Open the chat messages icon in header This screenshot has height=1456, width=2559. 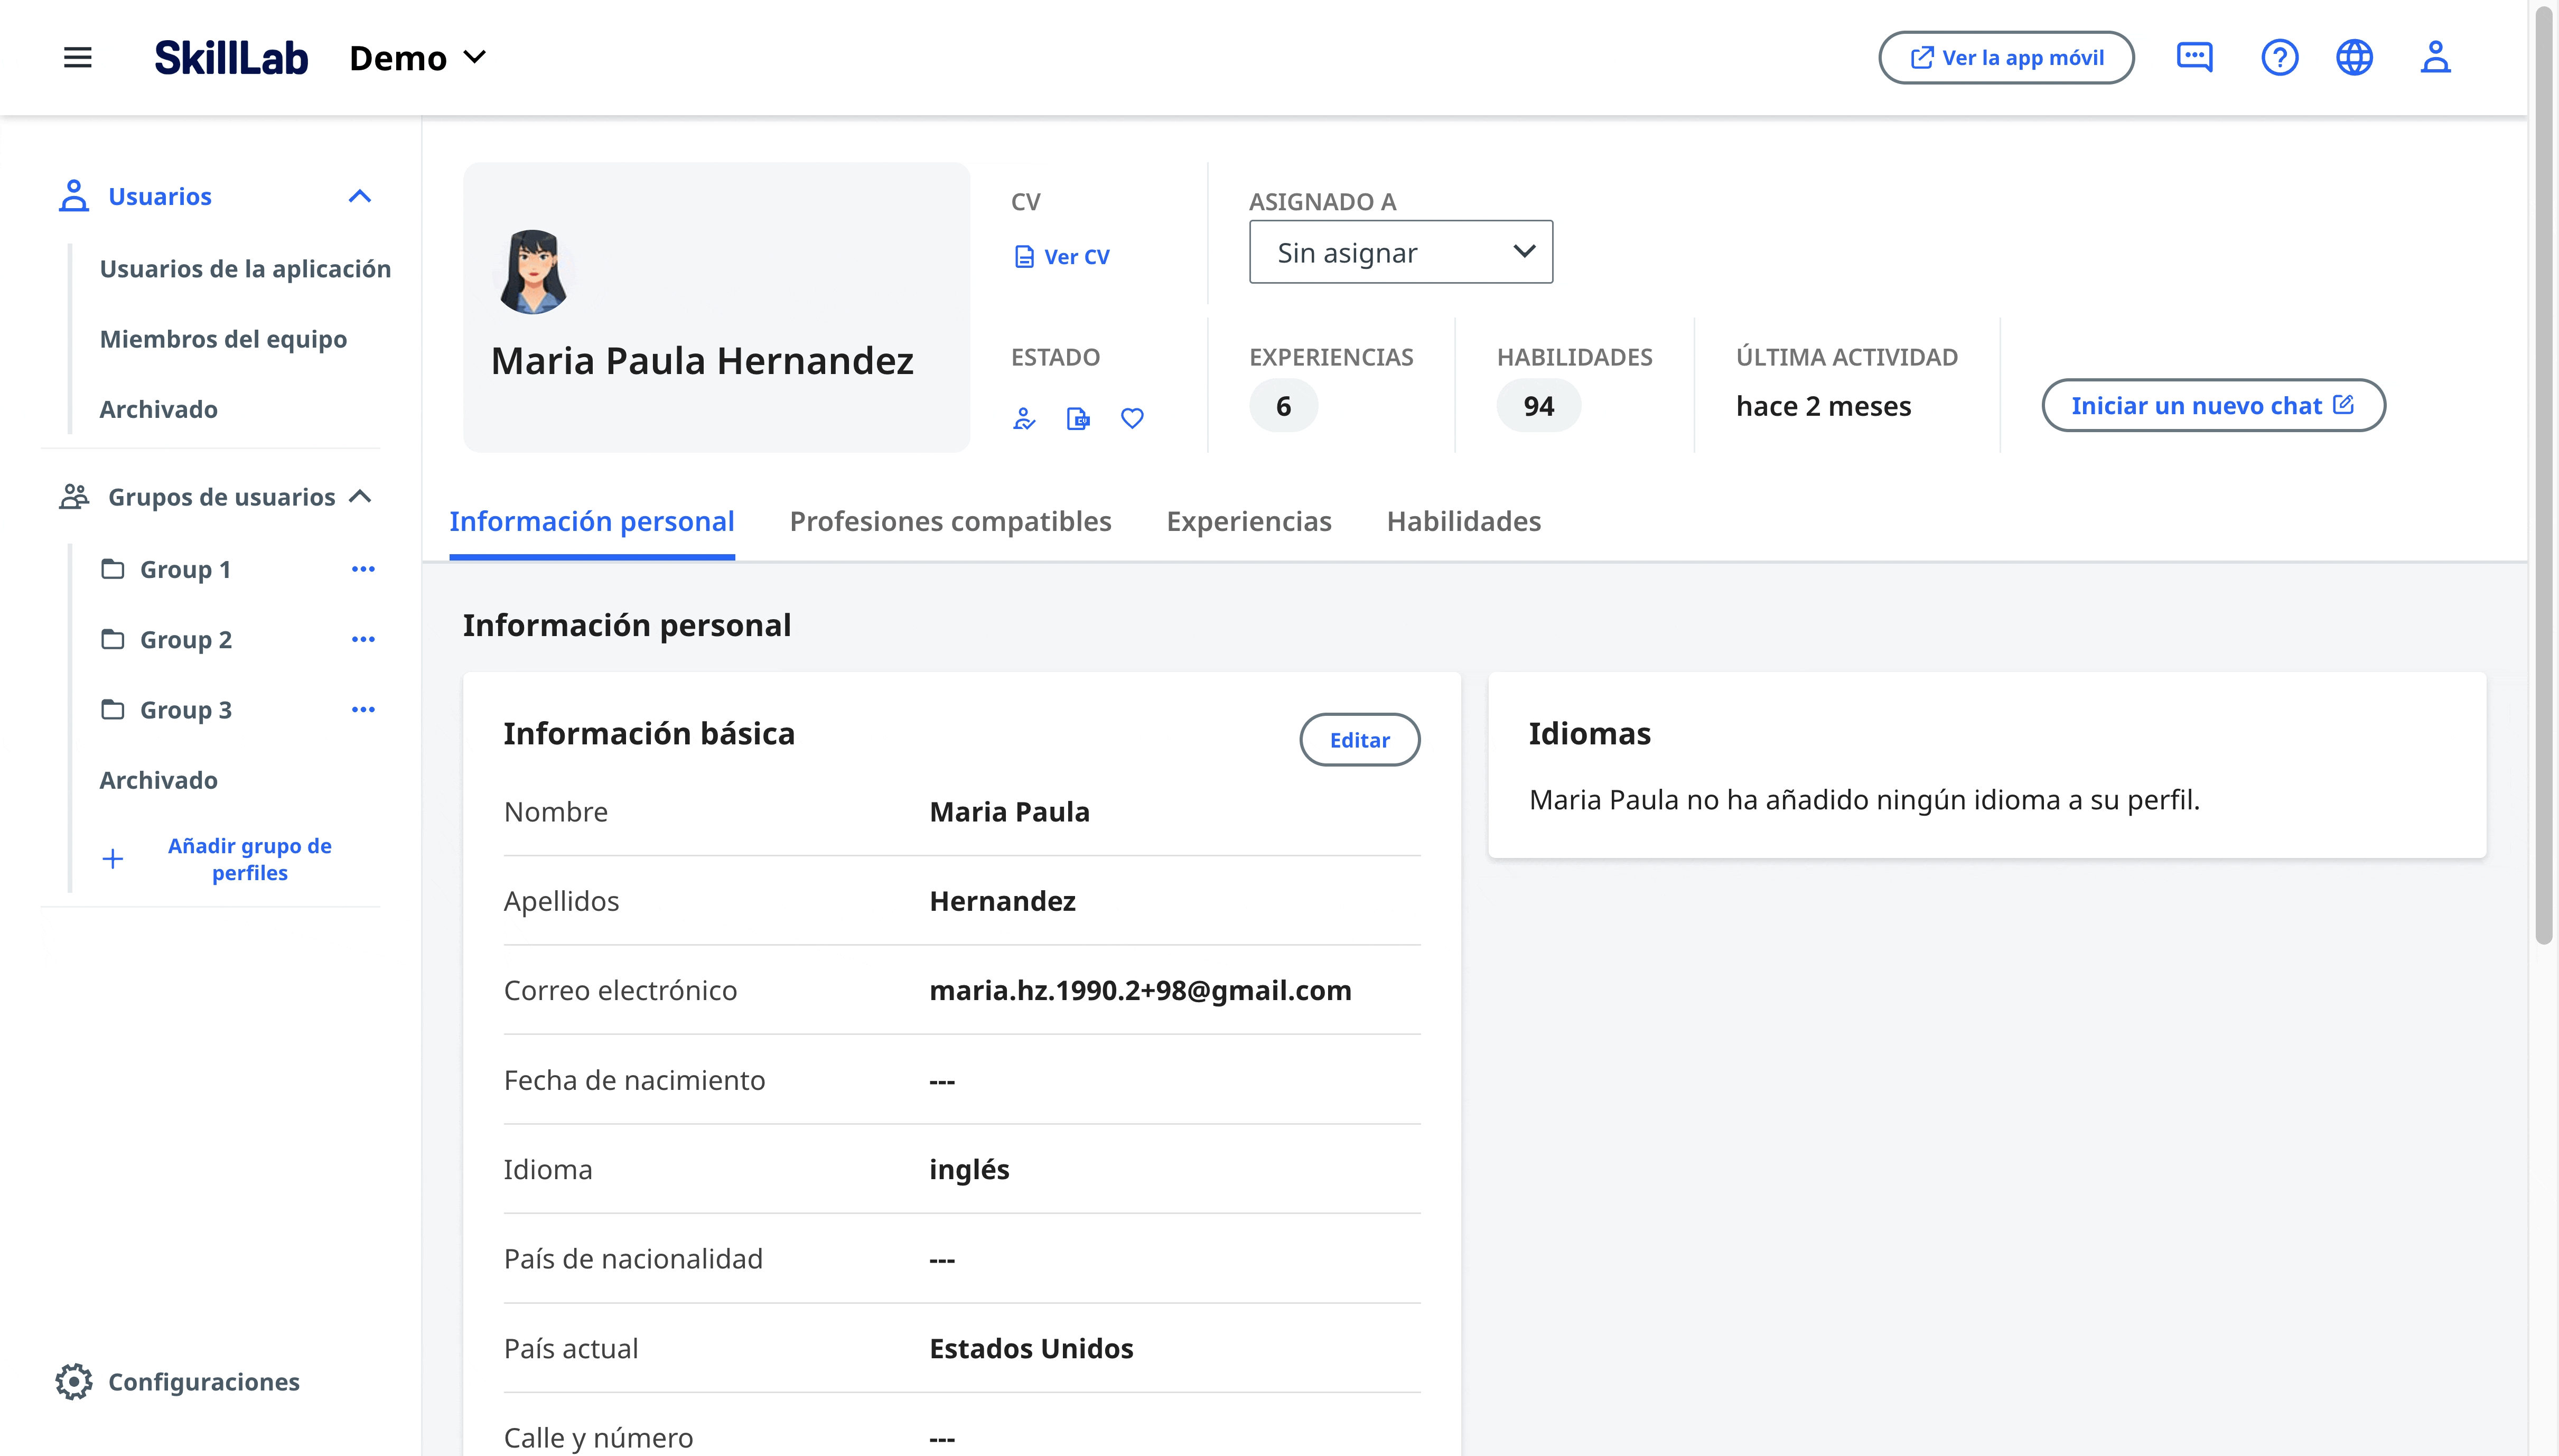[x=2194, y=58]
